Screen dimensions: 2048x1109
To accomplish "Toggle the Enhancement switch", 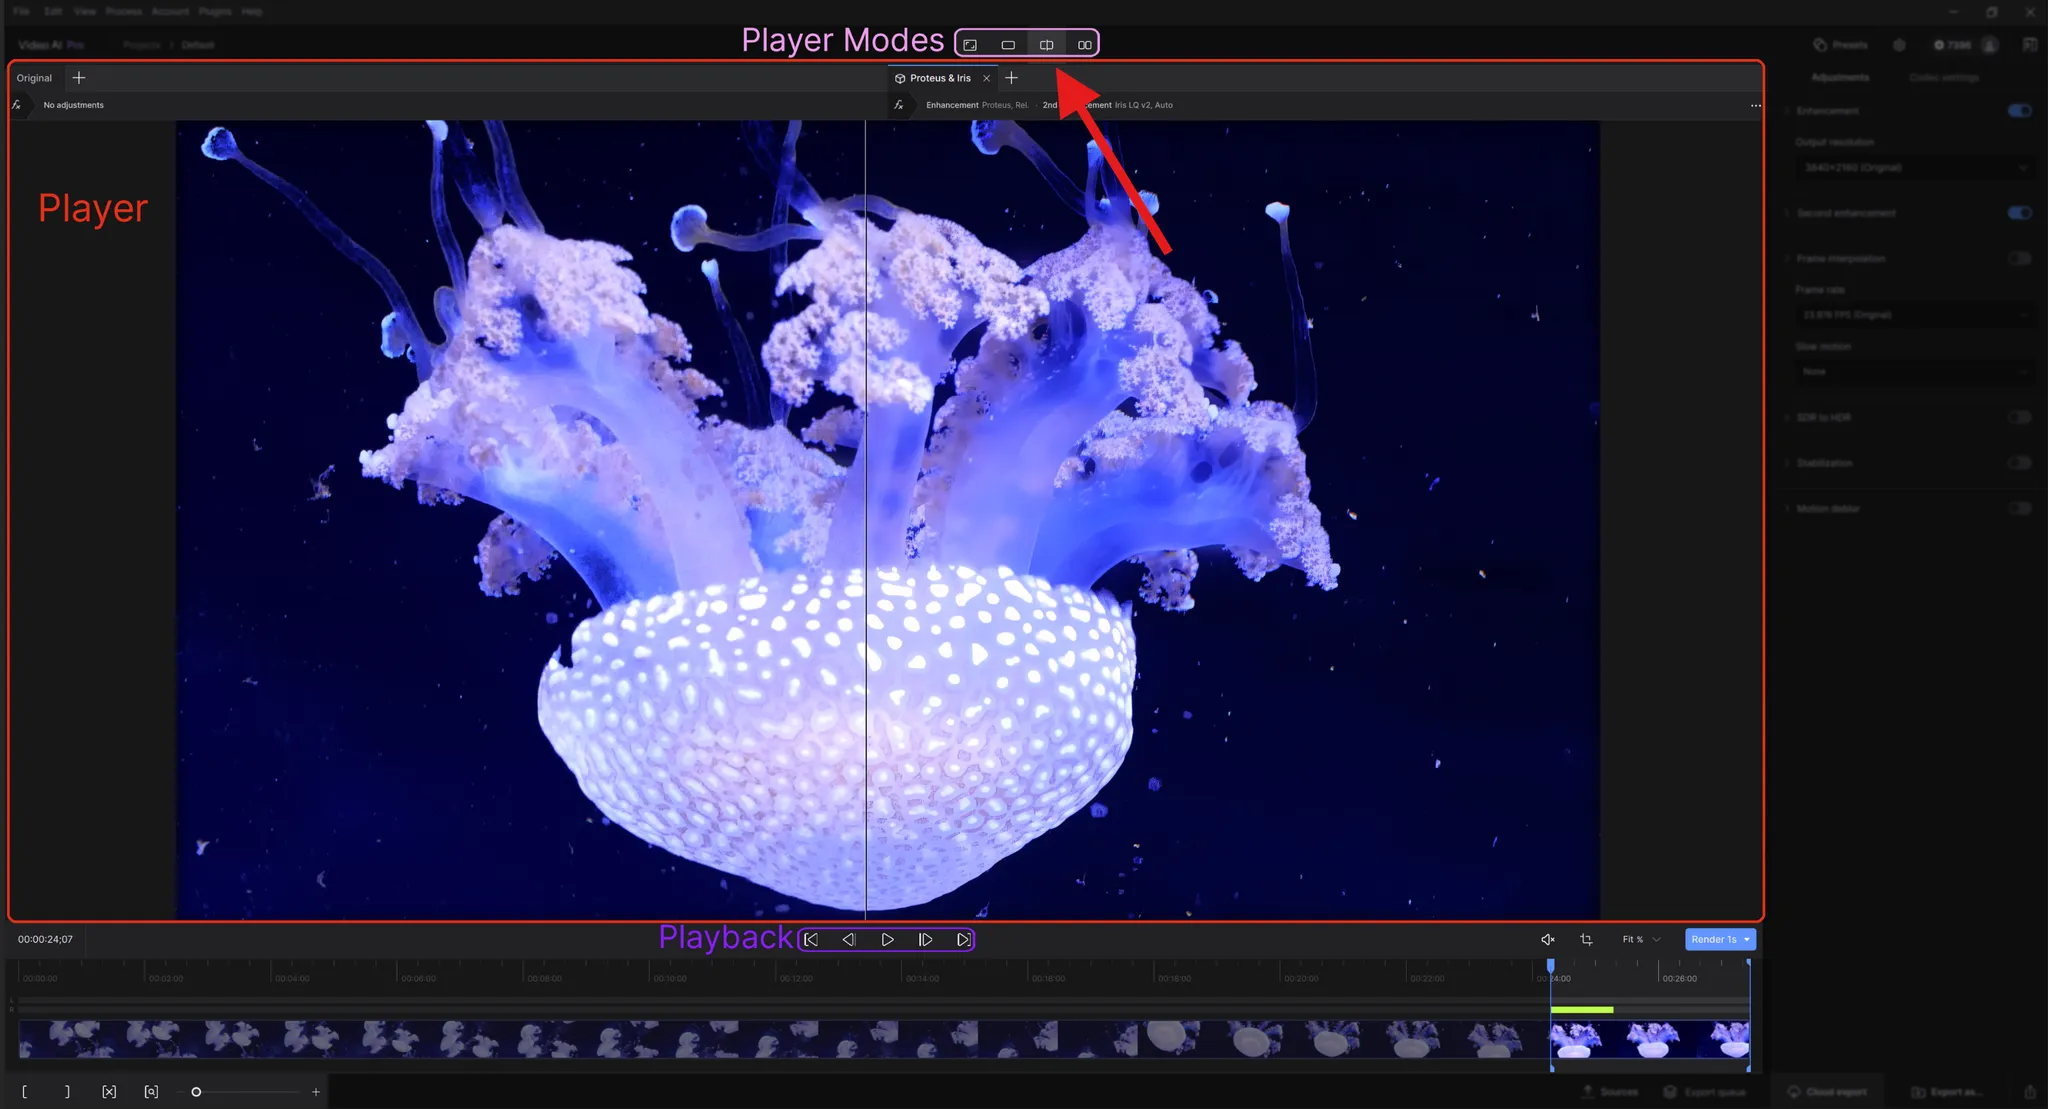I will (x=2019, y=111).
